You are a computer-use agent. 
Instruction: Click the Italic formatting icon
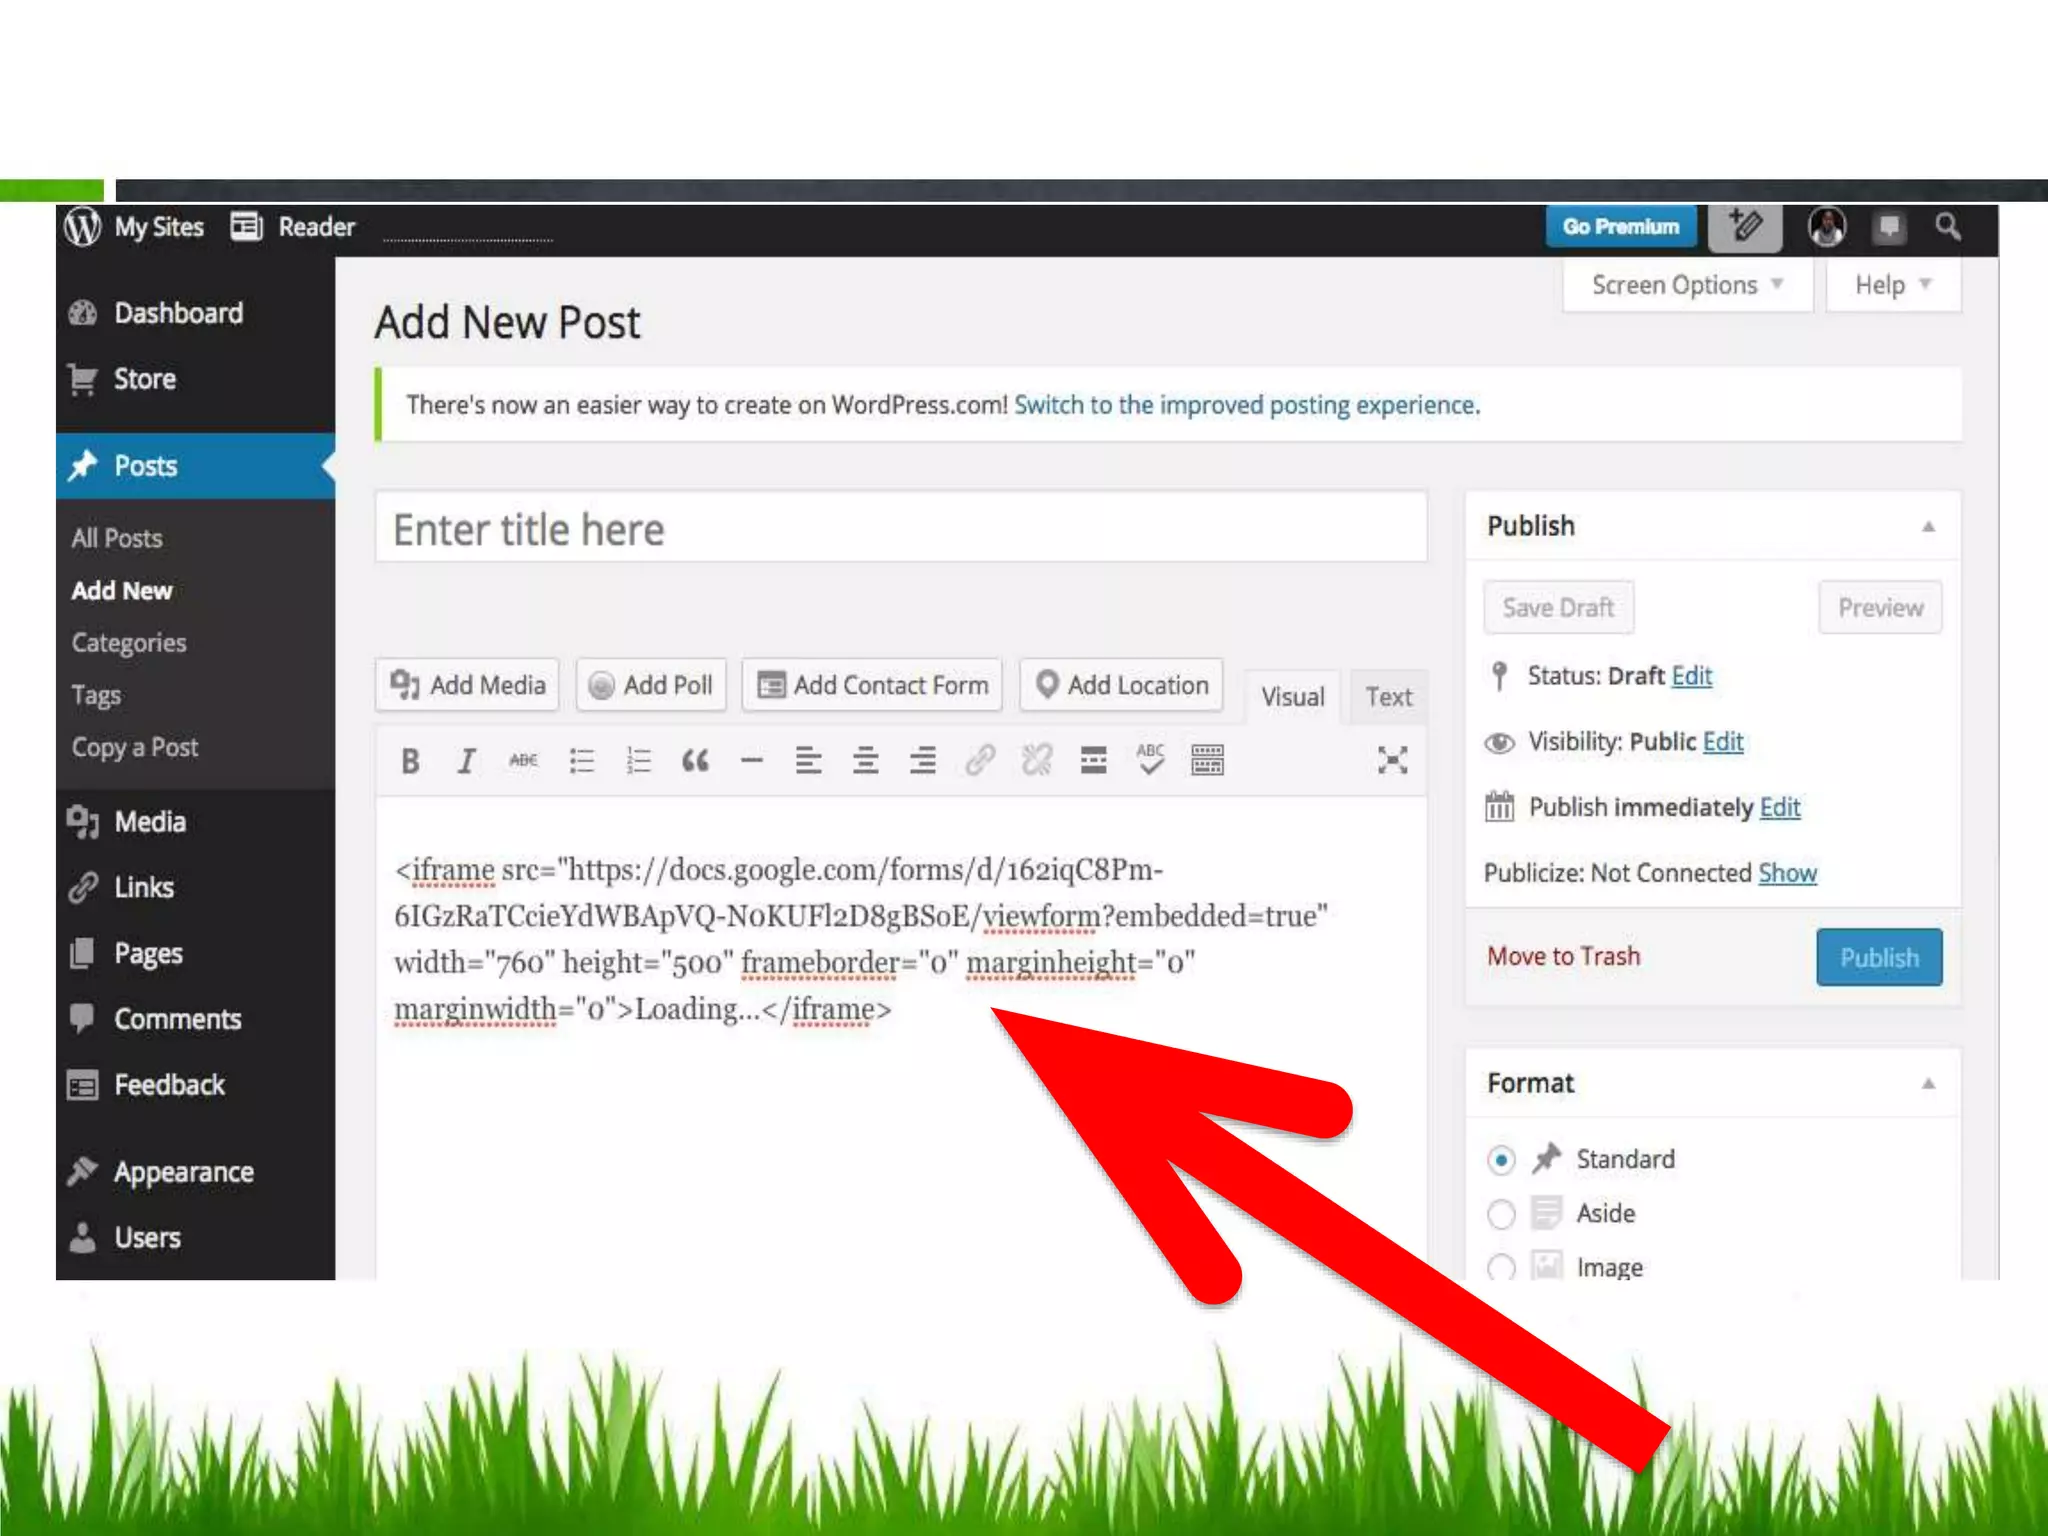pos(466,761)
